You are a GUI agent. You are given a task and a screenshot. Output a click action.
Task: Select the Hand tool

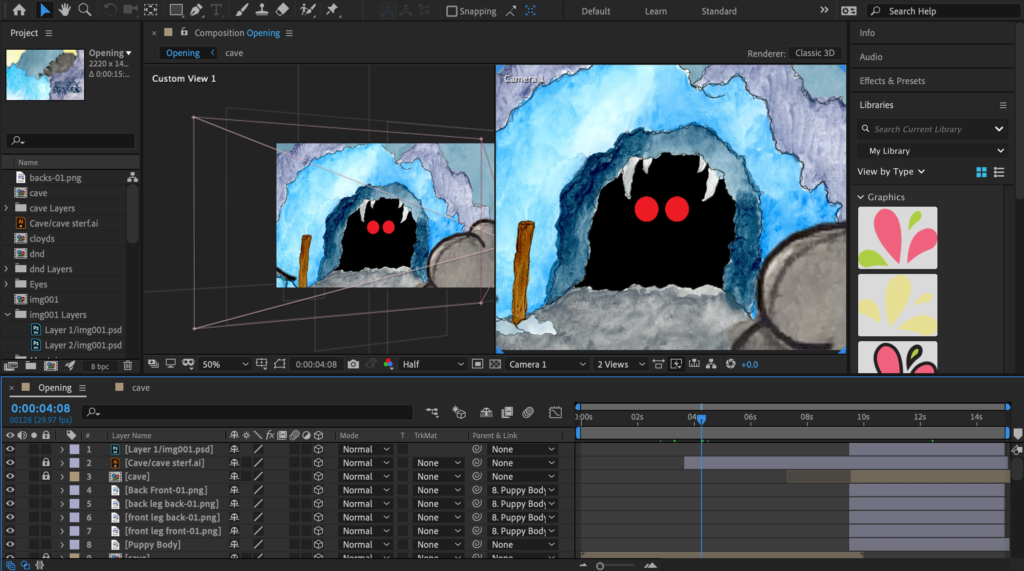click(x=65, y=10)
